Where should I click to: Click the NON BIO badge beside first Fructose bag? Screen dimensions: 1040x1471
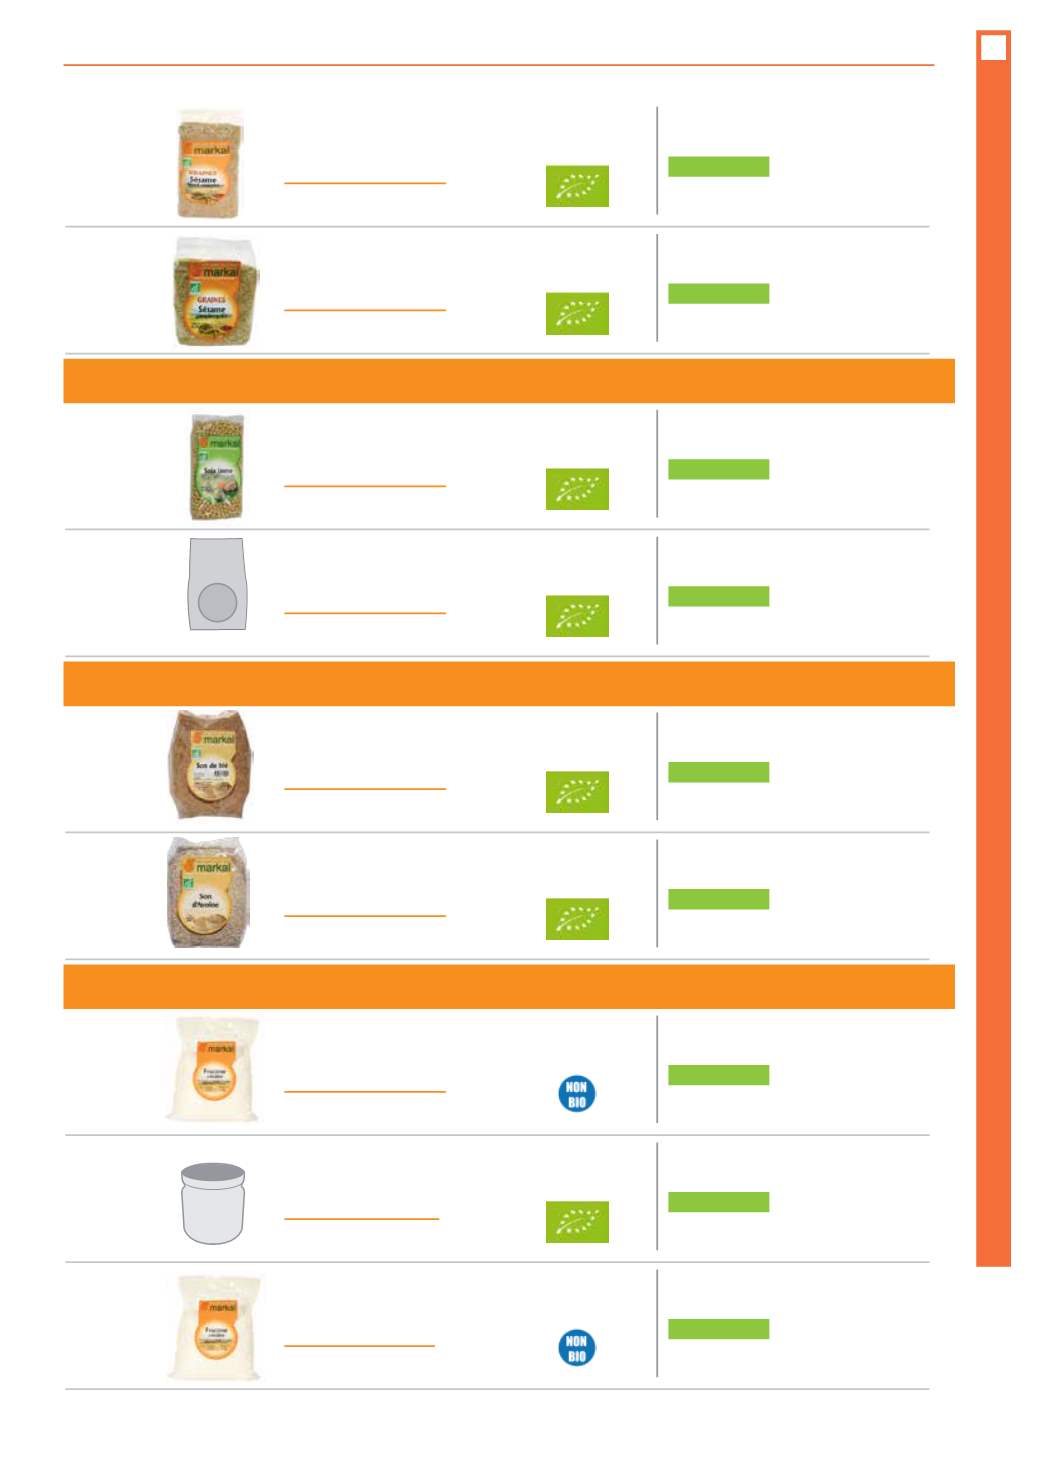coord(576,1094)
